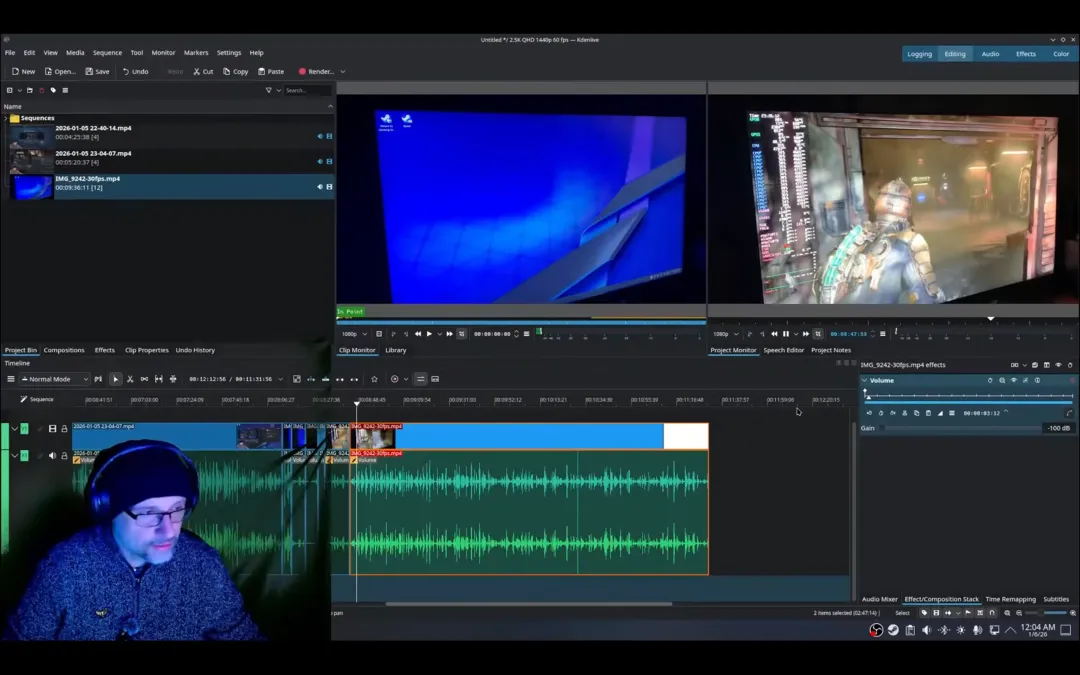
Task: Open the Normal Mode dropdown
Action: pos(54,379)
